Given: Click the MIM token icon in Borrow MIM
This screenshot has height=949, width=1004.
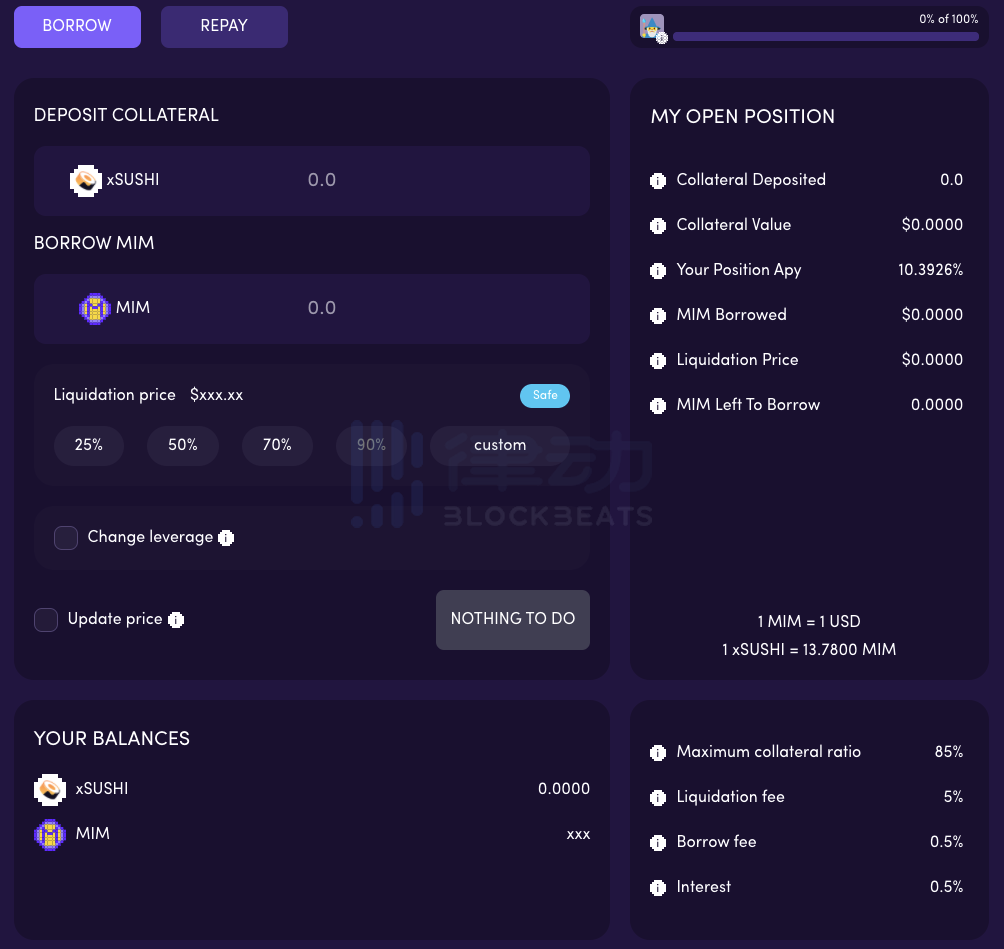Looking at the screenshot, I should (x=95, y=309).
